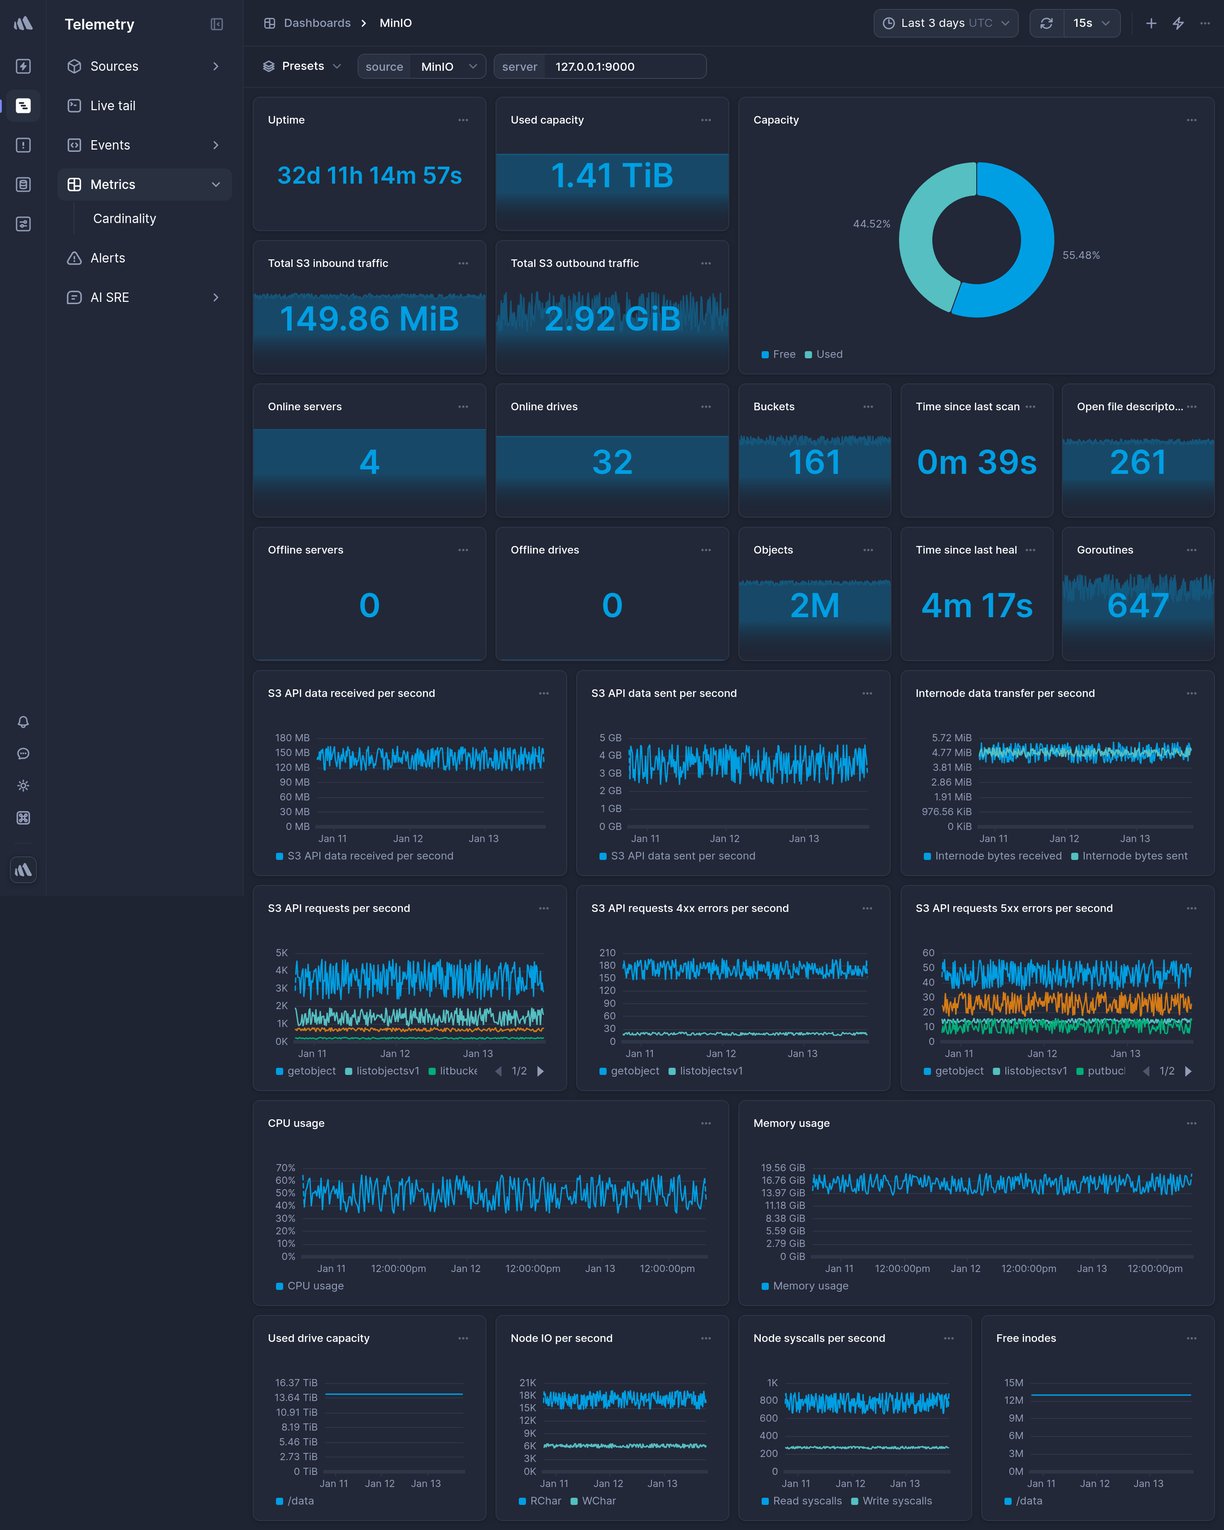Click the notifications bell icon
1224x1530 pixels.
pos(23,721)
